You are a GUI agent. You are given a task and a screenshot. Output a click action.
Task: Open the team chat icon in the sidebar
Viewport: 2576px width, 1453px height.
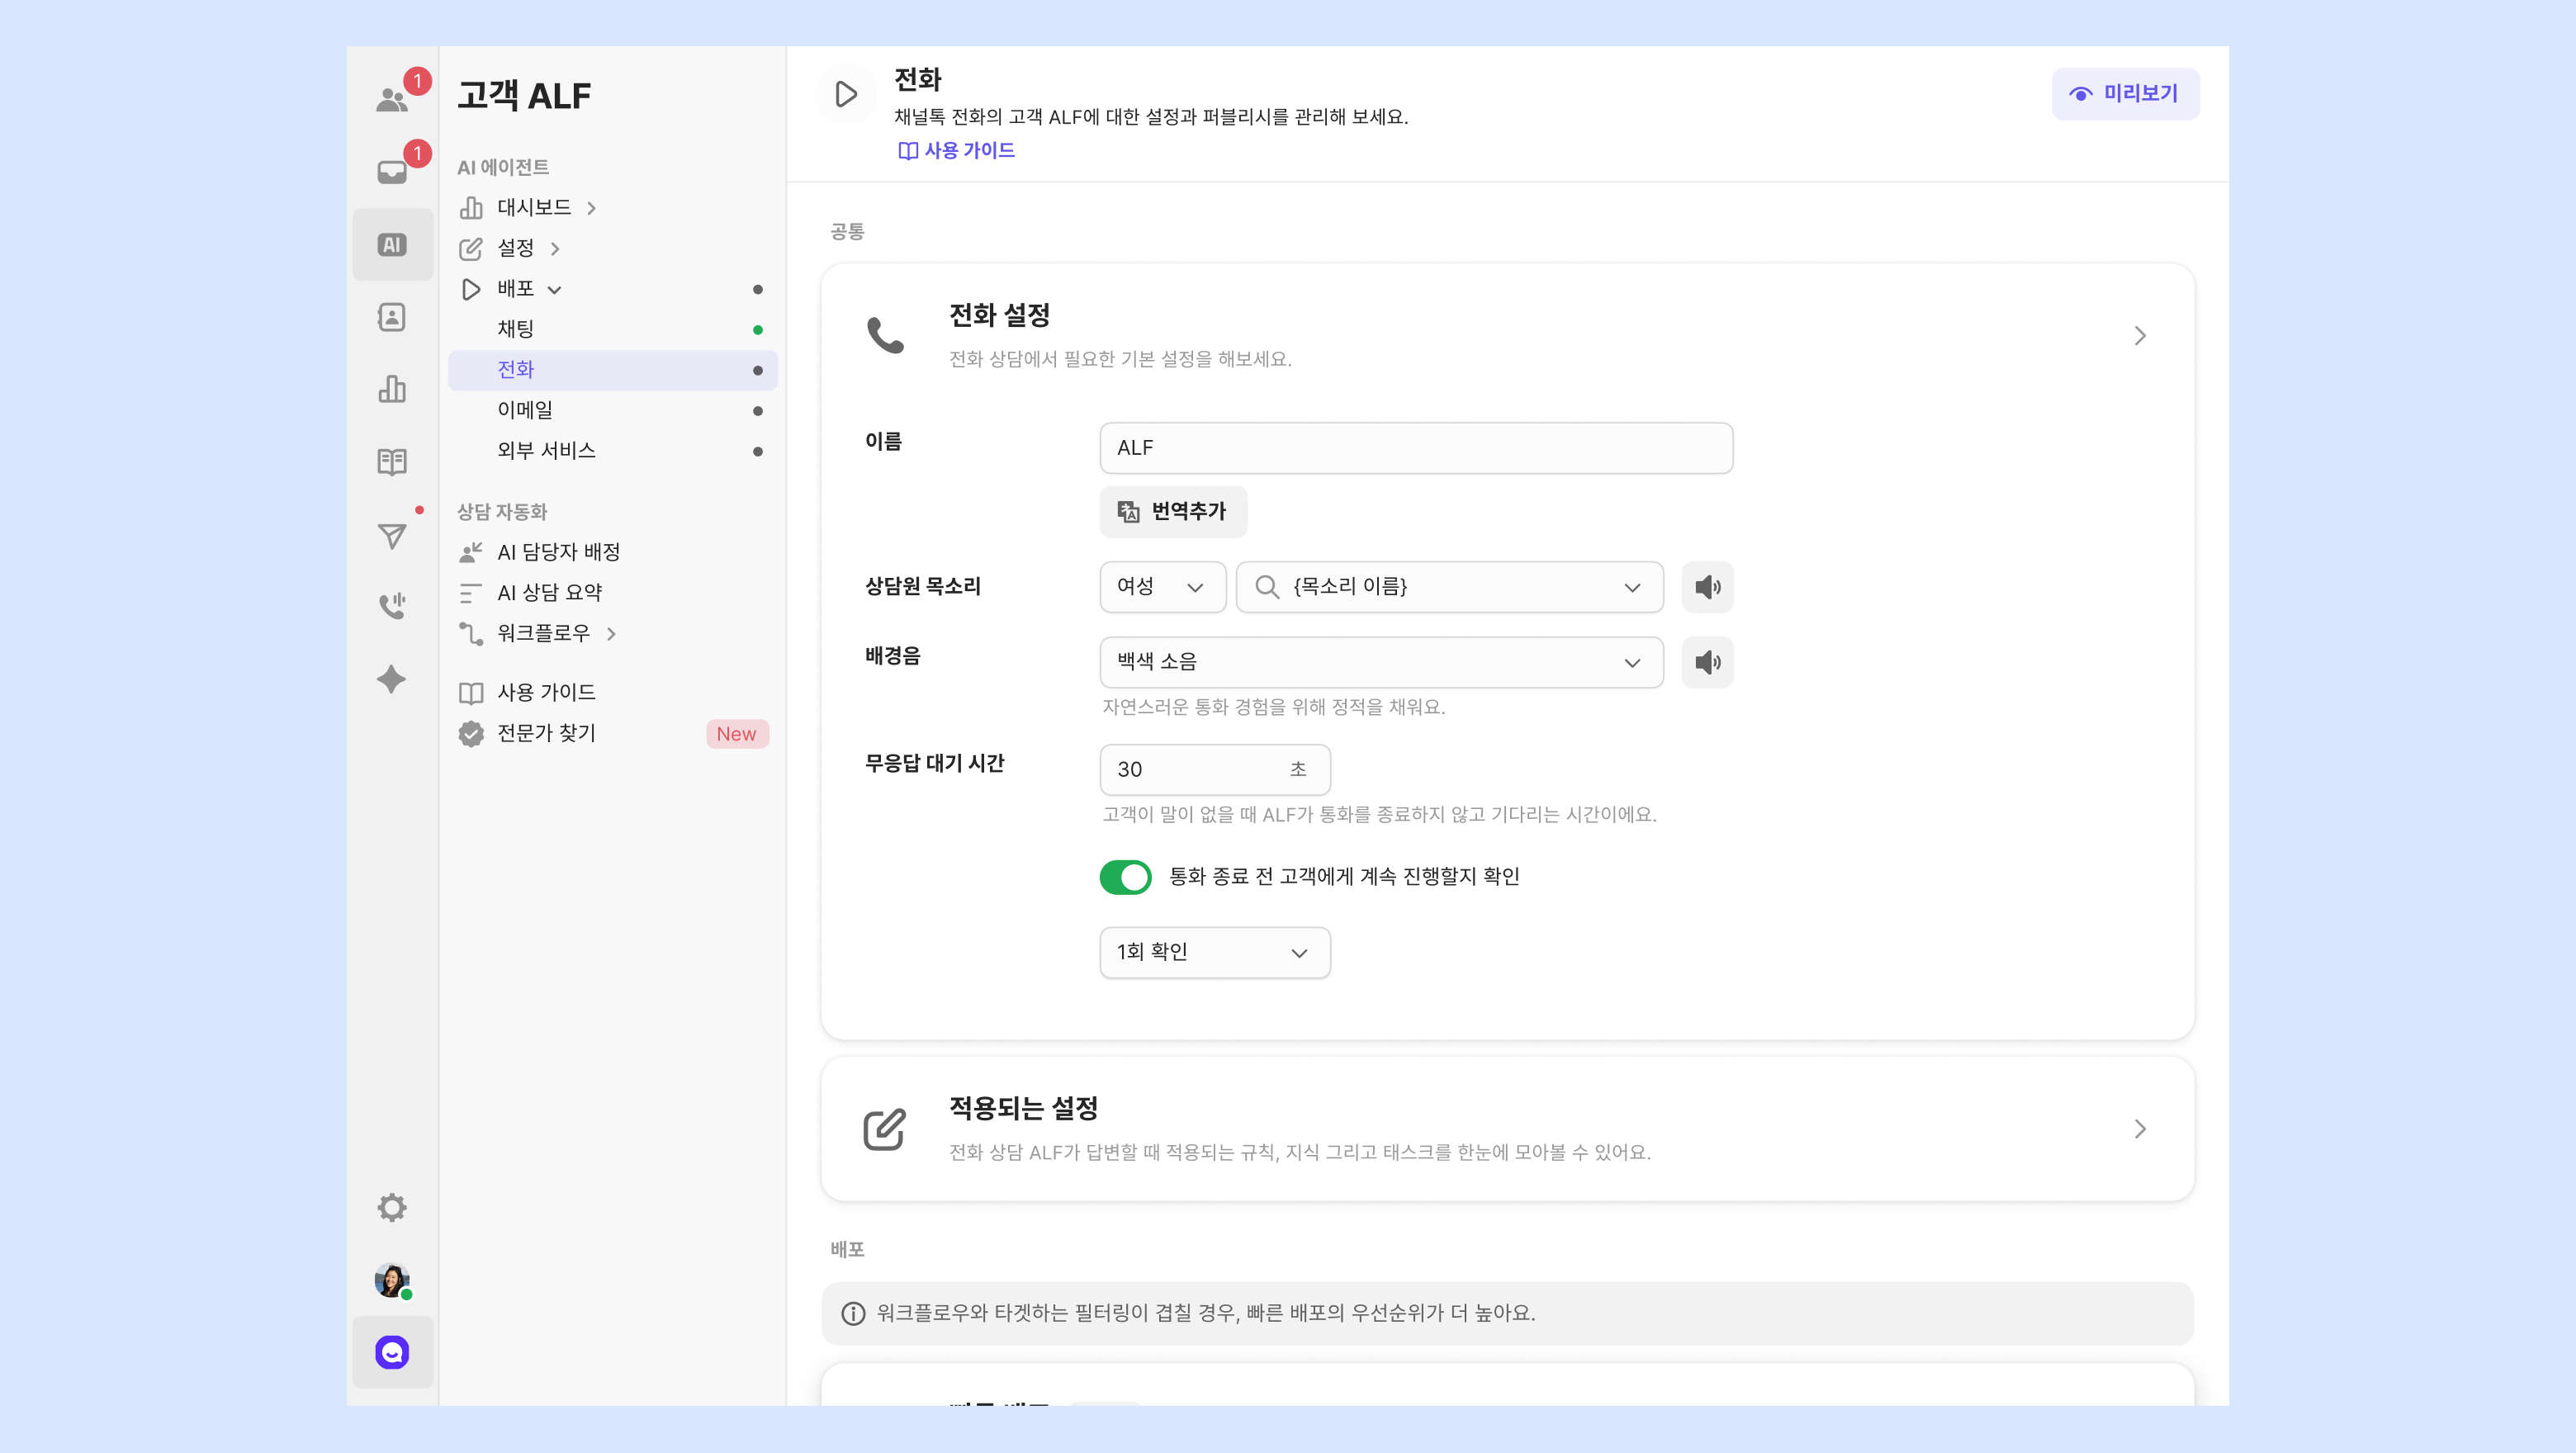point(392,99)
